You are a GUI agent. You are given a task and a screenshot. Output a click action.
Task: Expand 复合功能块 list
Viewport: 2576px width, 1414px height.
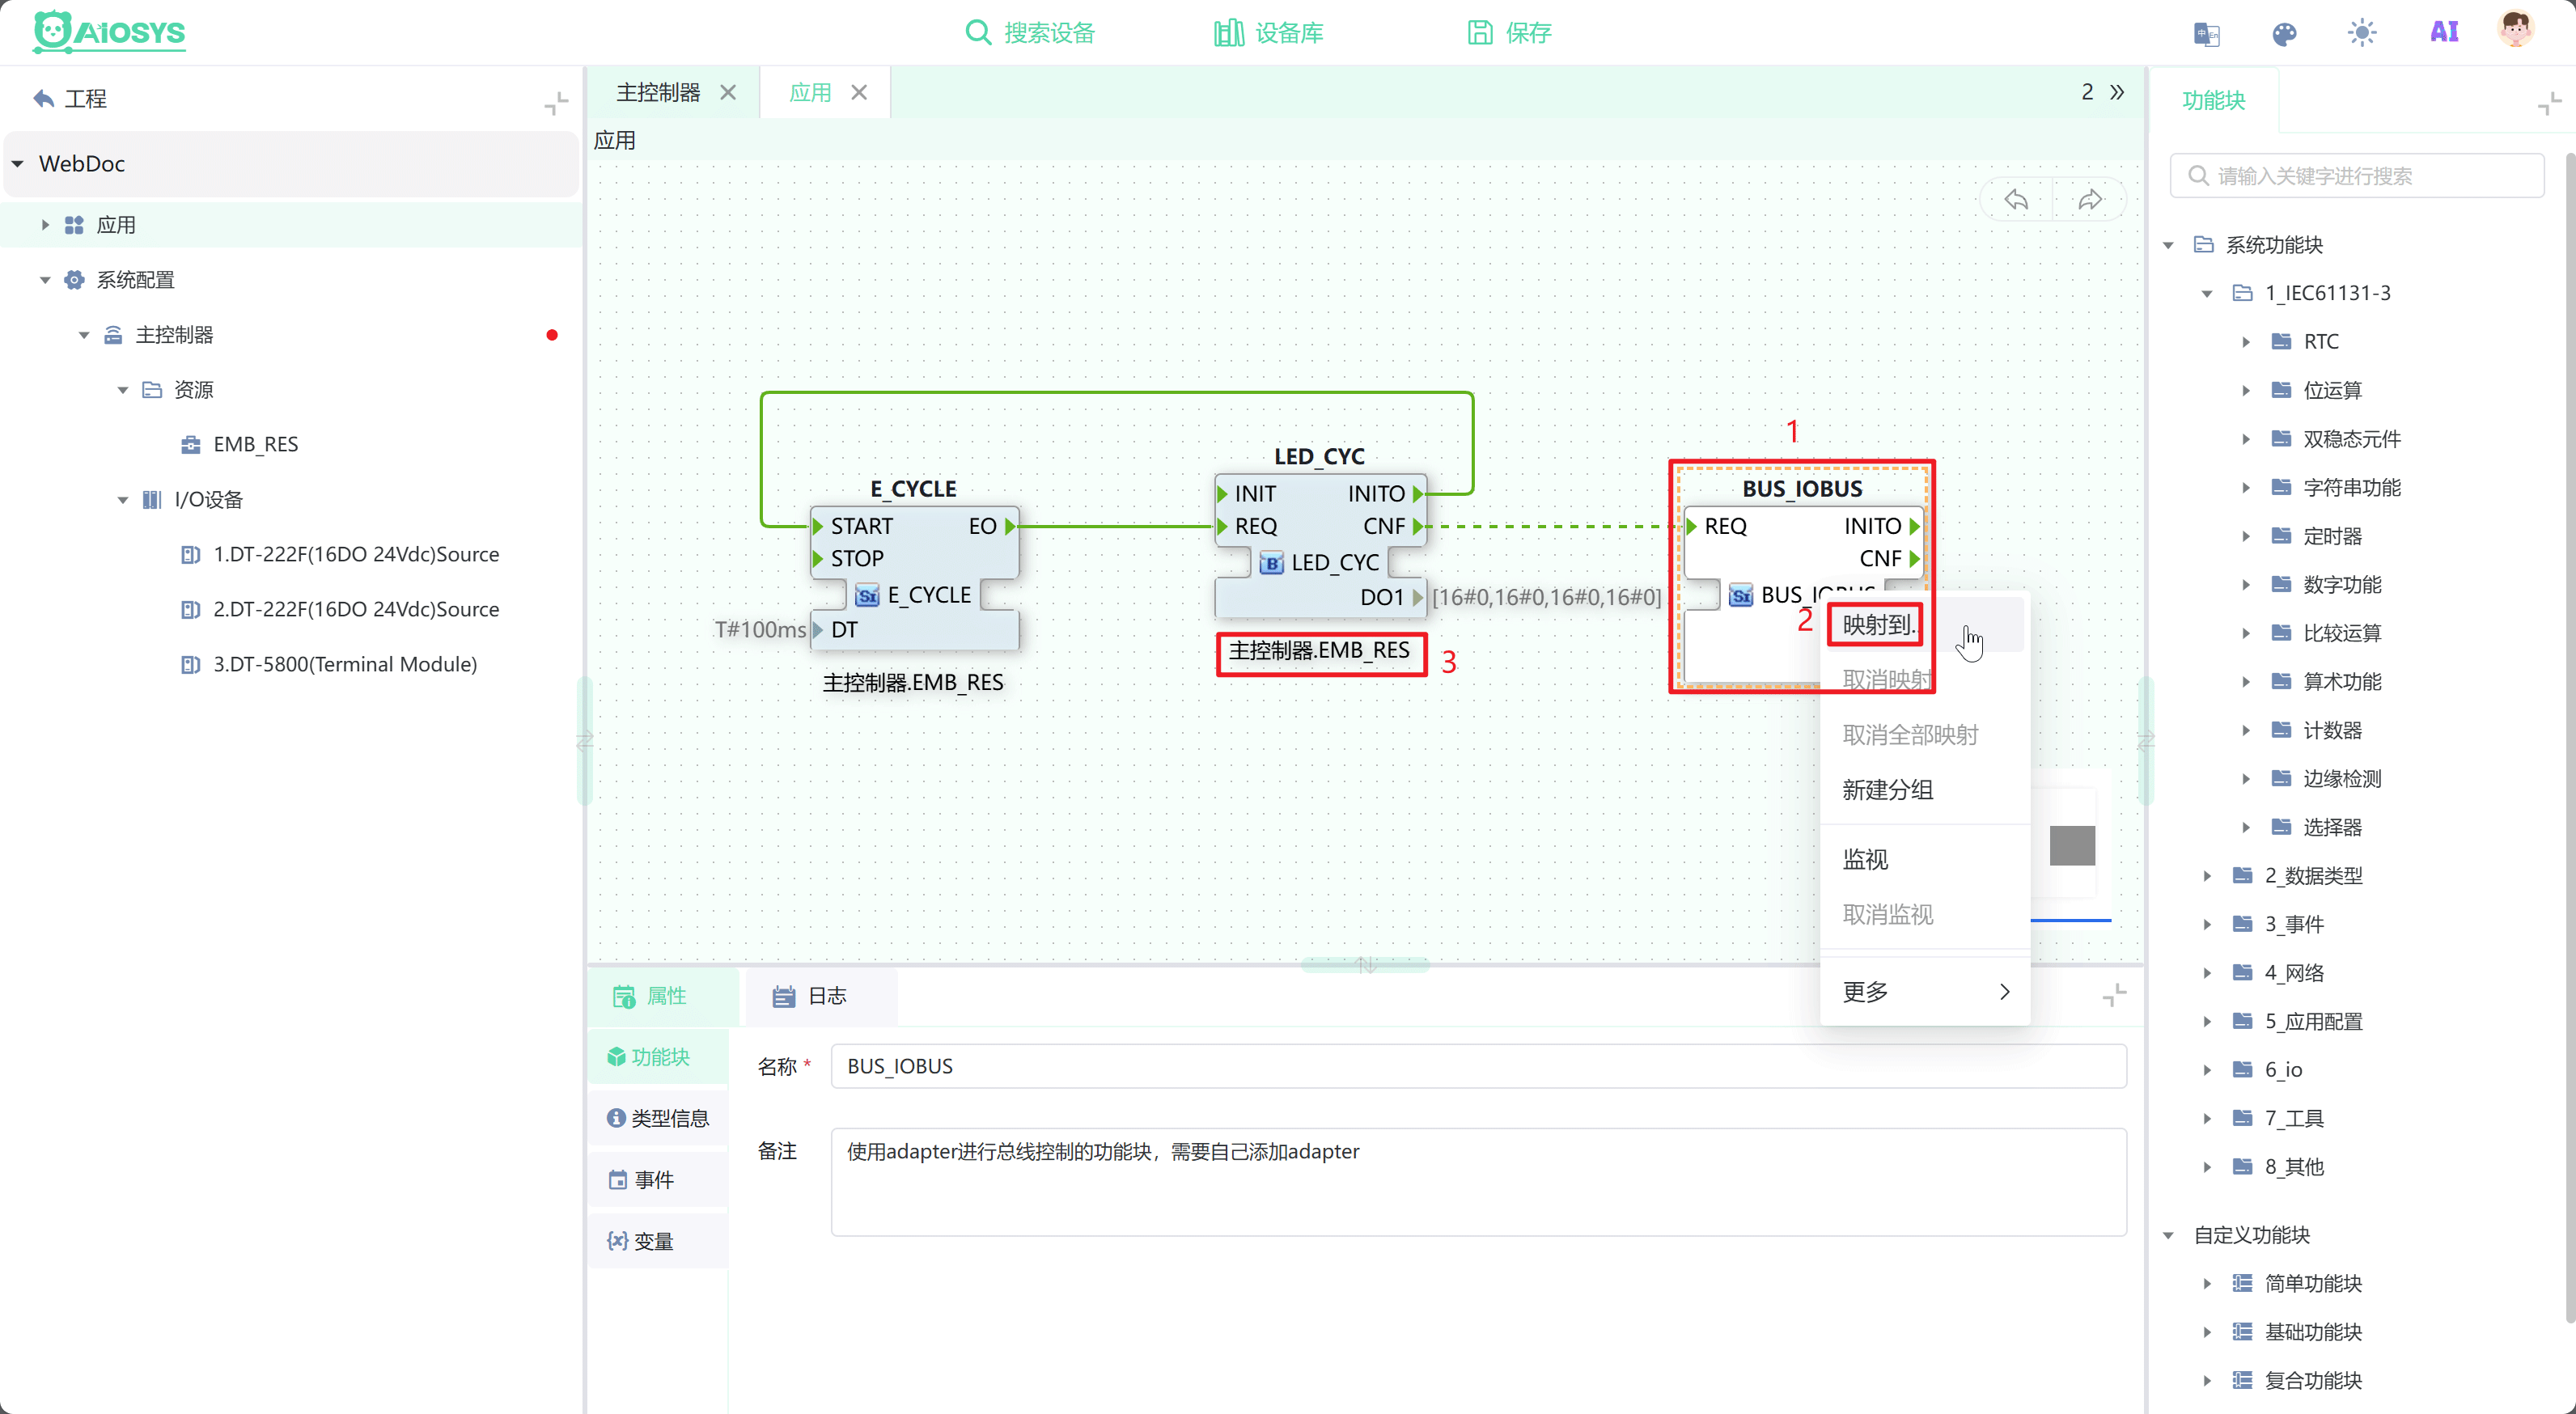point(2207,1381)
